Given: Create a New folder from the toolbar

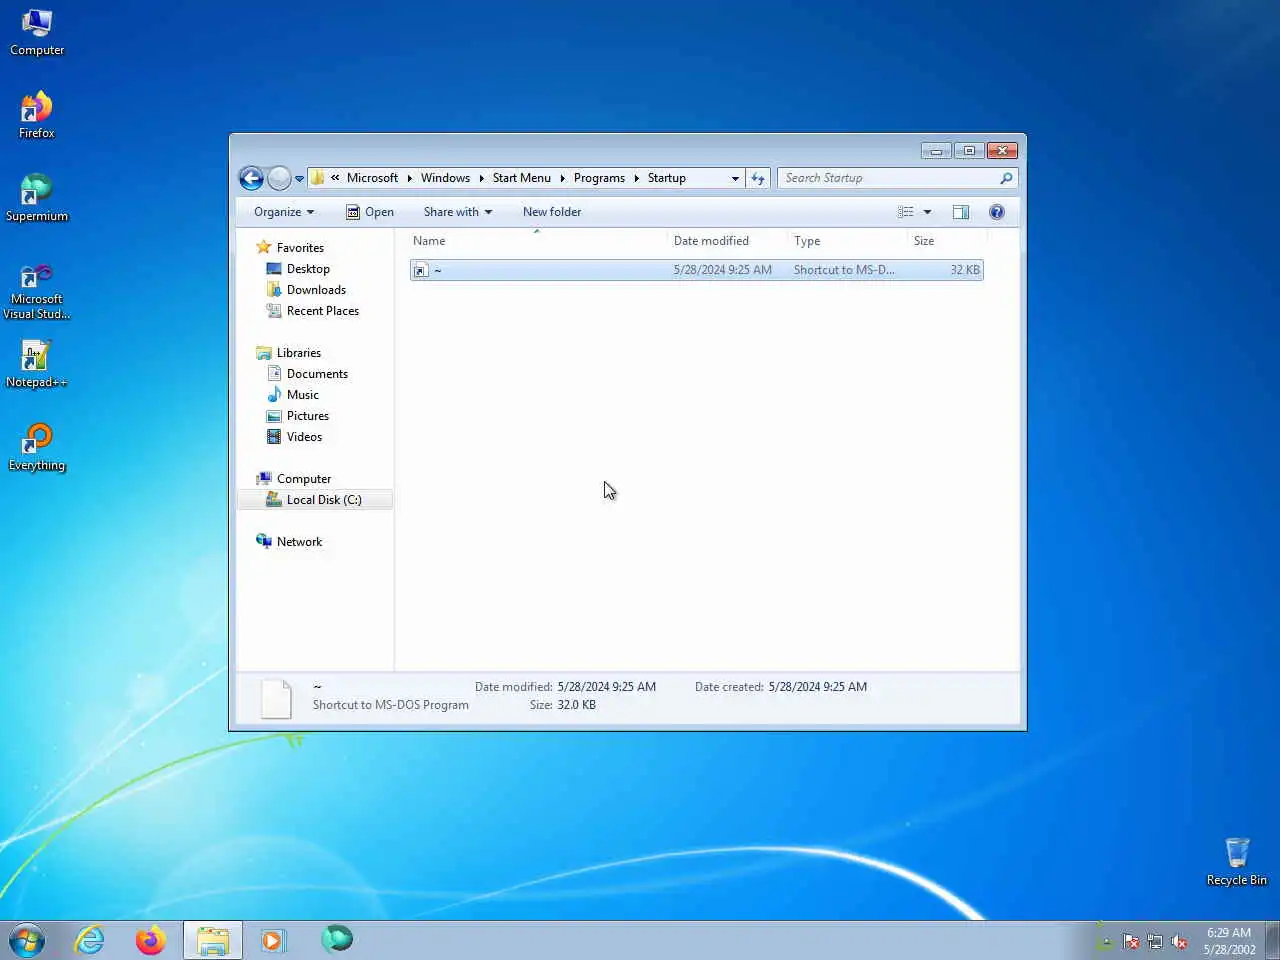Looking at the screenshot, I should point(552,212).
